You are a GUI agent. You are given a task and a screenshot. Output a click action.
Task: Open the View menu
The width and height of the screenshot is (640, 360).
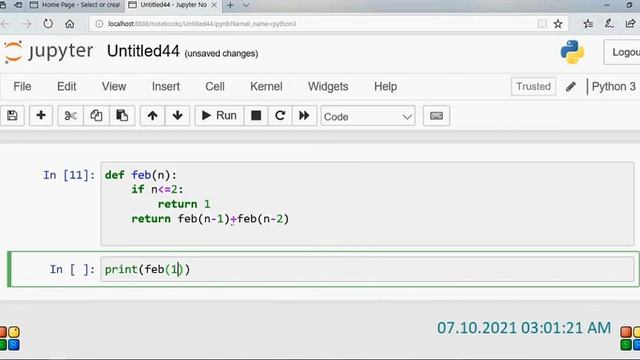click(114, 87)
